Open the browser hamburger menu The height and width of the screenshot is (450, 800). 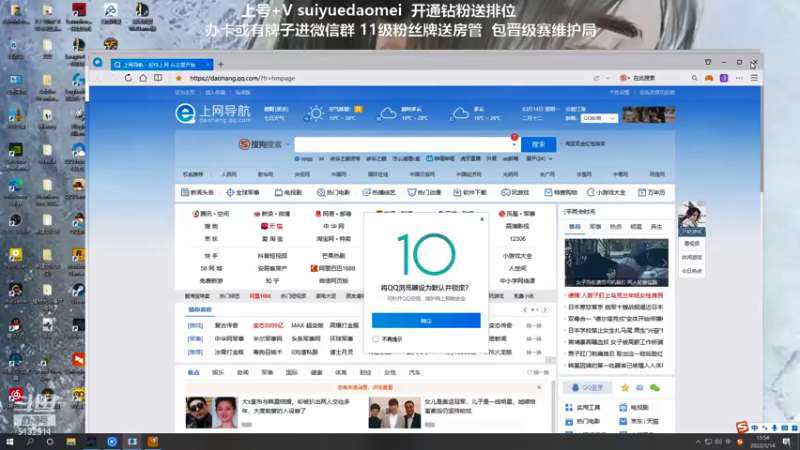[x=754, y=78]
